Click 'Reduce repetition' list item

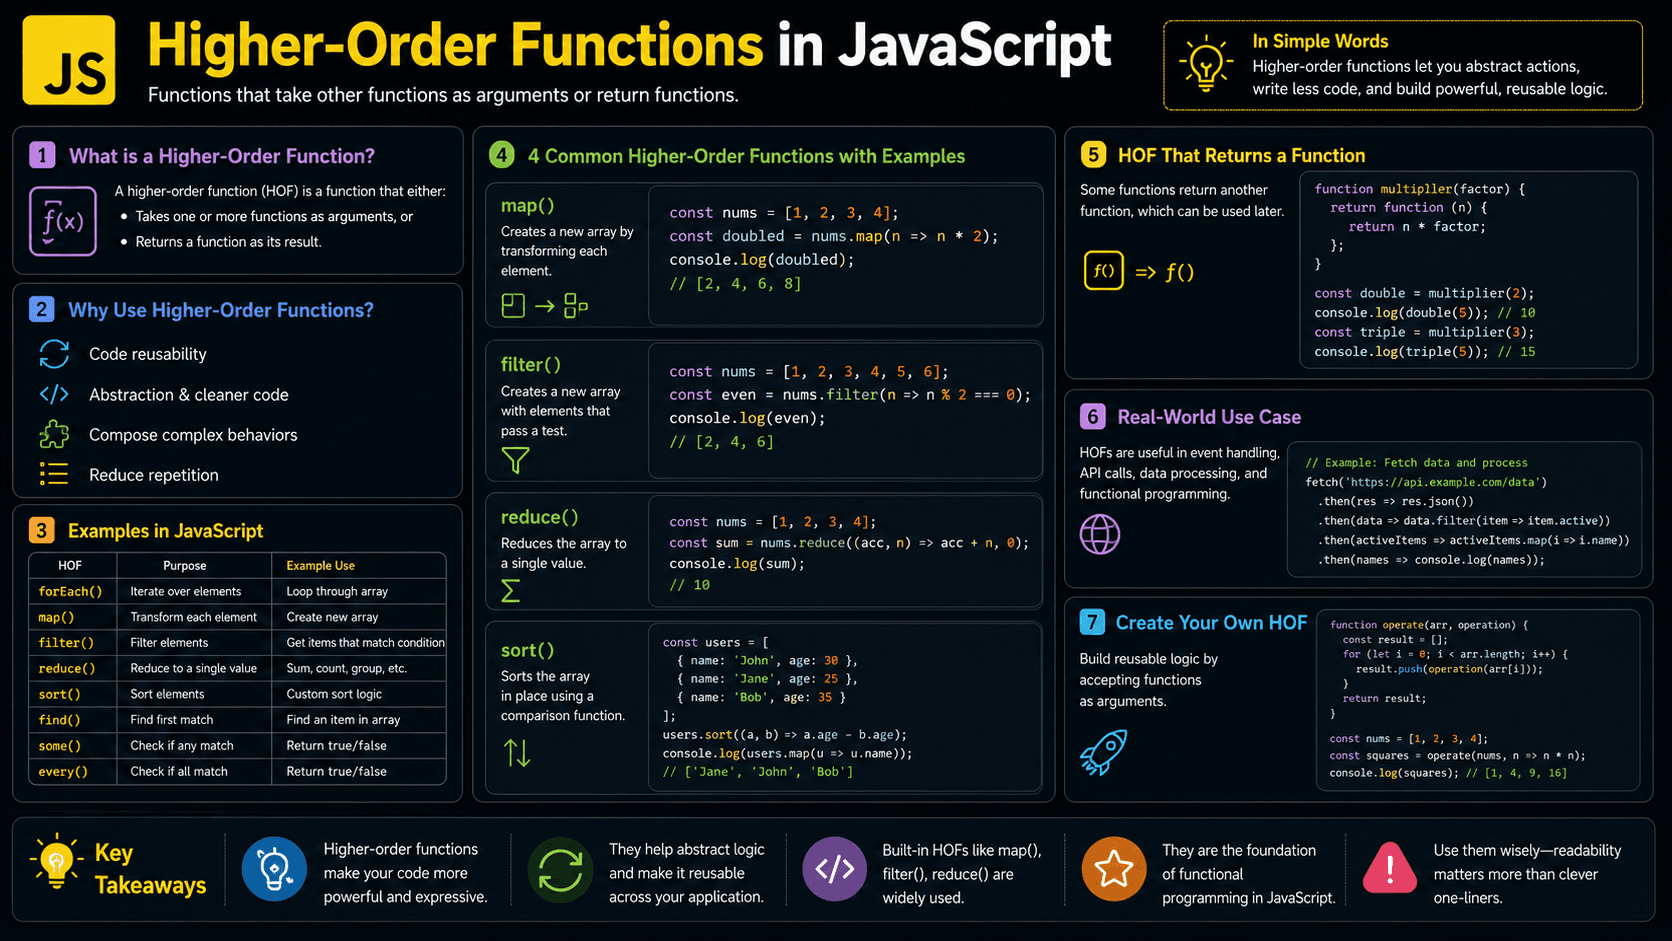tap(153, 475)
